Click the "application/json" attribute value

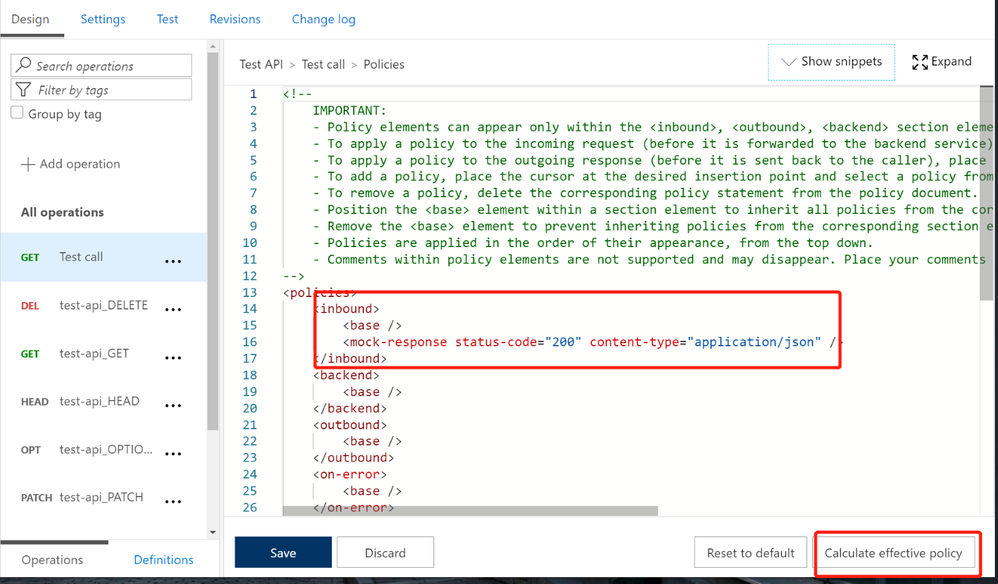[x=754, y=342]
